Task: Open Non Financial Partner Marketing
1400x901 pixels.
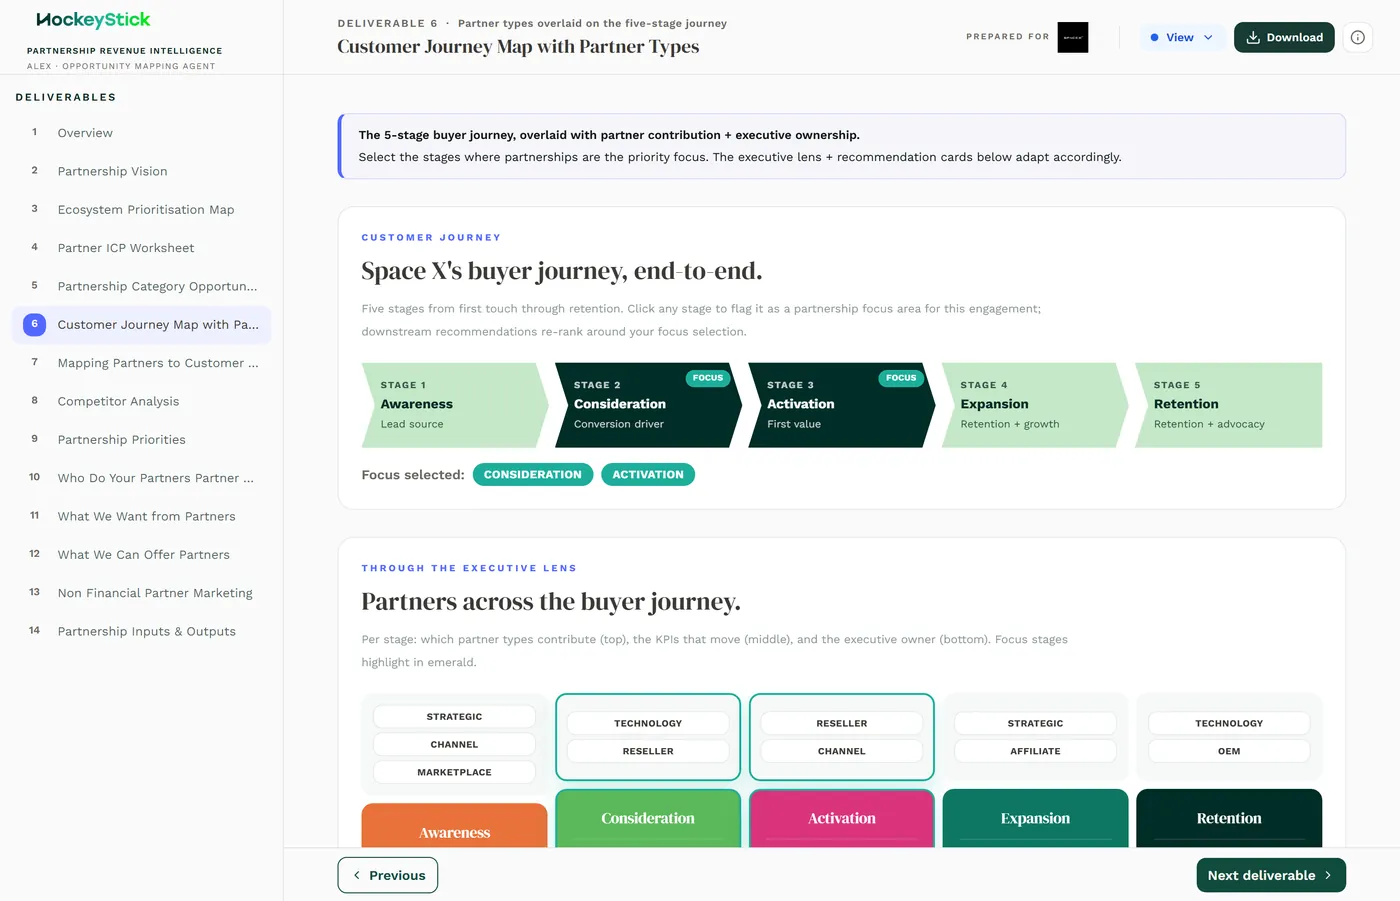Action: click(141, 593)
